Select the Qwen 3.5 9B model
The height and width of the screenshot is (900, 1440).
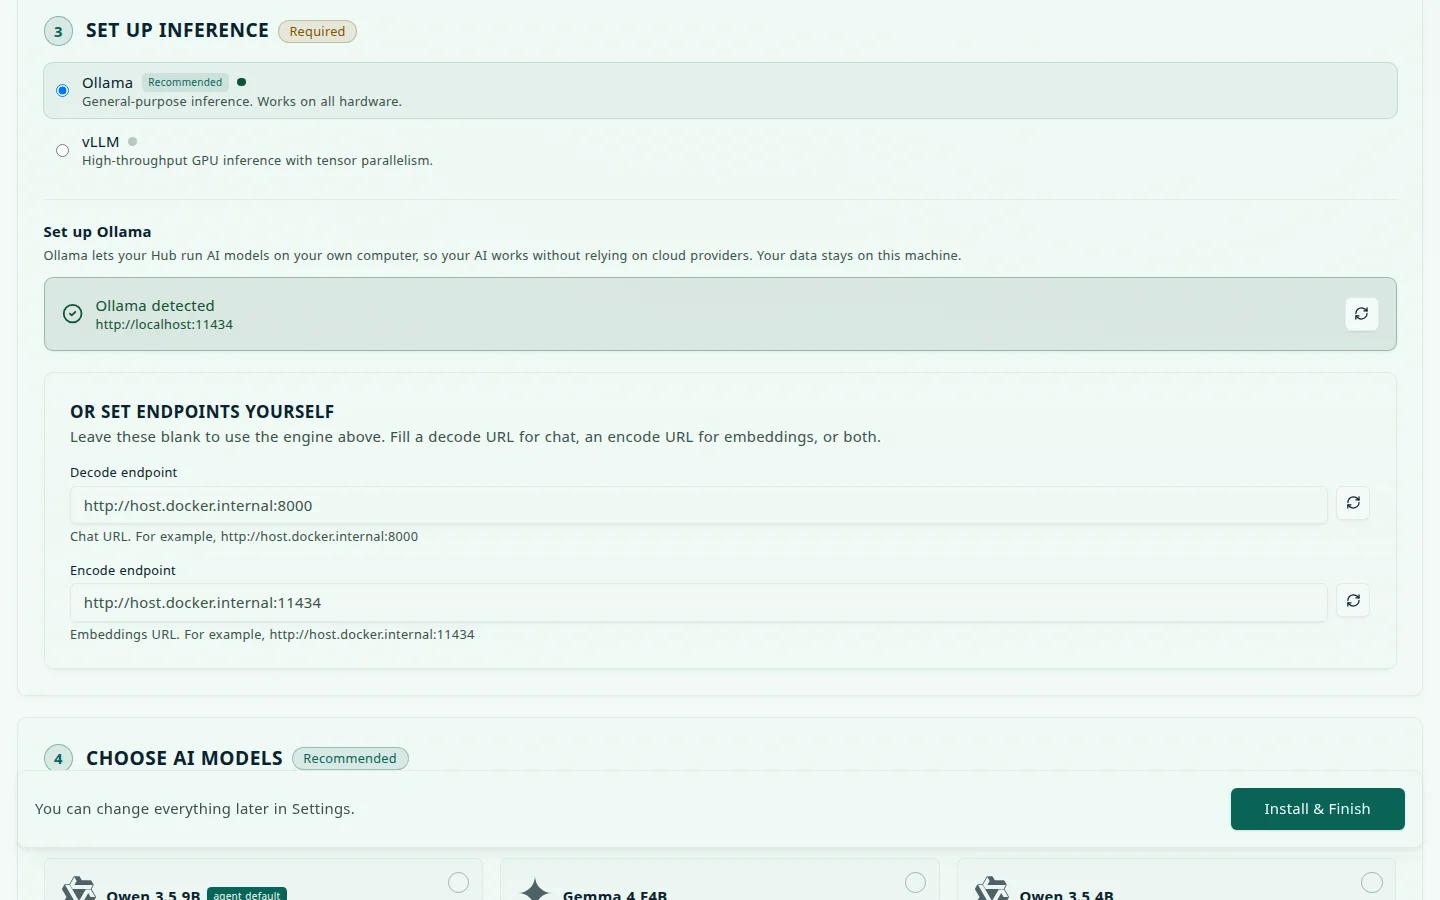coord(458,882)
